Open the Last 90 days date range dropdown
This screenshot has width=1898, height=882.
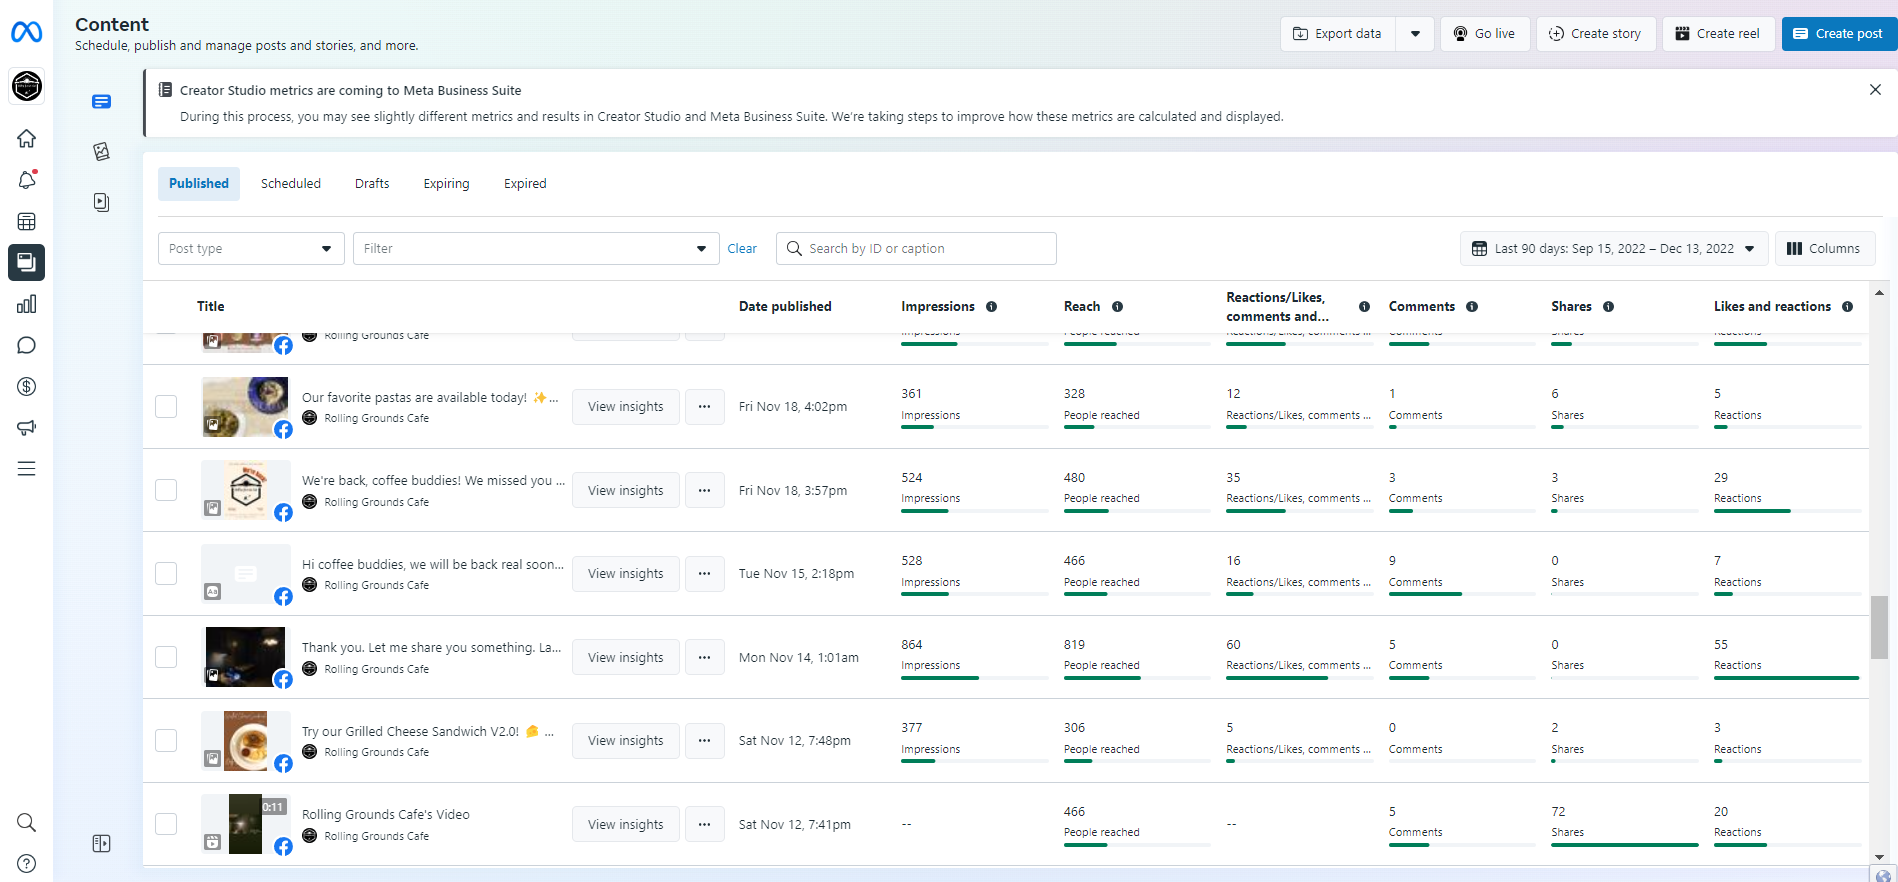tap(1614, 249)
